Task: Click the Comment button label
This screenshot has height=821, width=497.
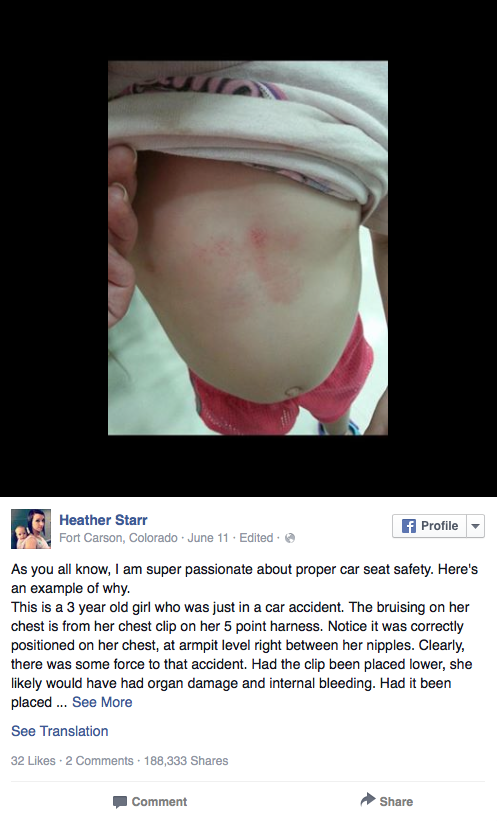Action: [x=159, y=802]
